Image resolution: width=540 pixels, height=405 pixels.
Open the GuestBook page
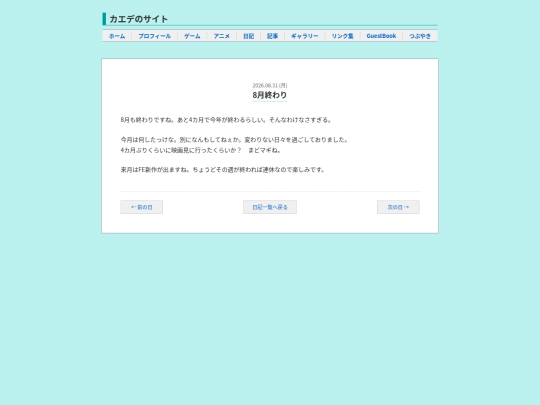point(381,36)
